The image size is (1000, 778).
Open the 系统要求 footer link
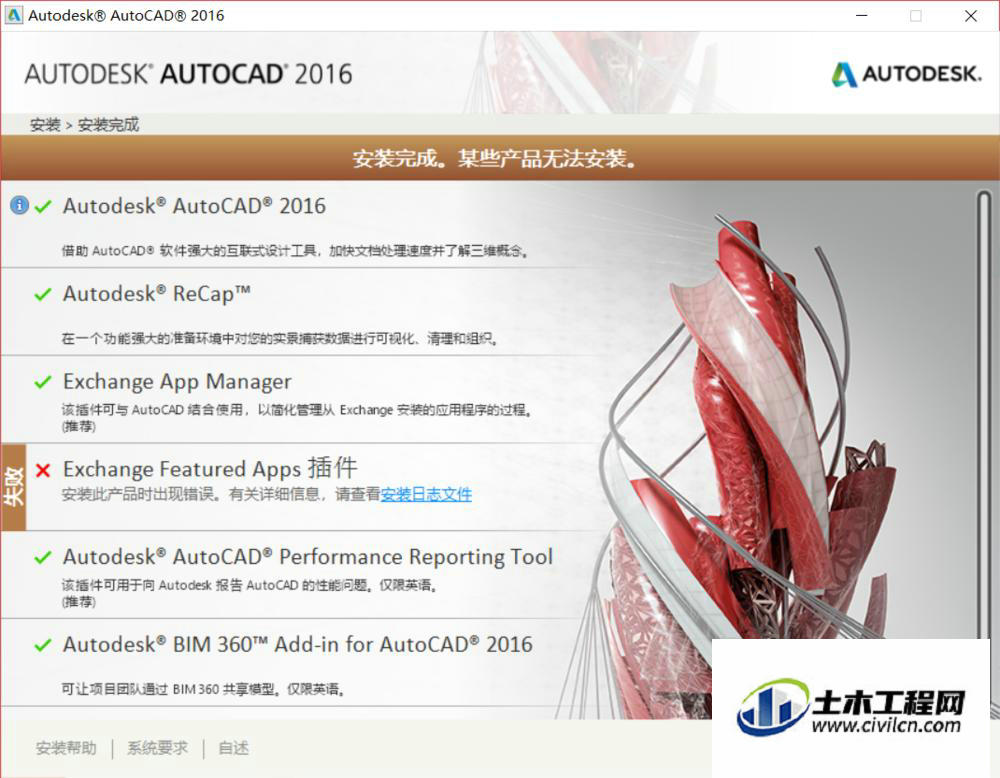(x=158, y=747)
